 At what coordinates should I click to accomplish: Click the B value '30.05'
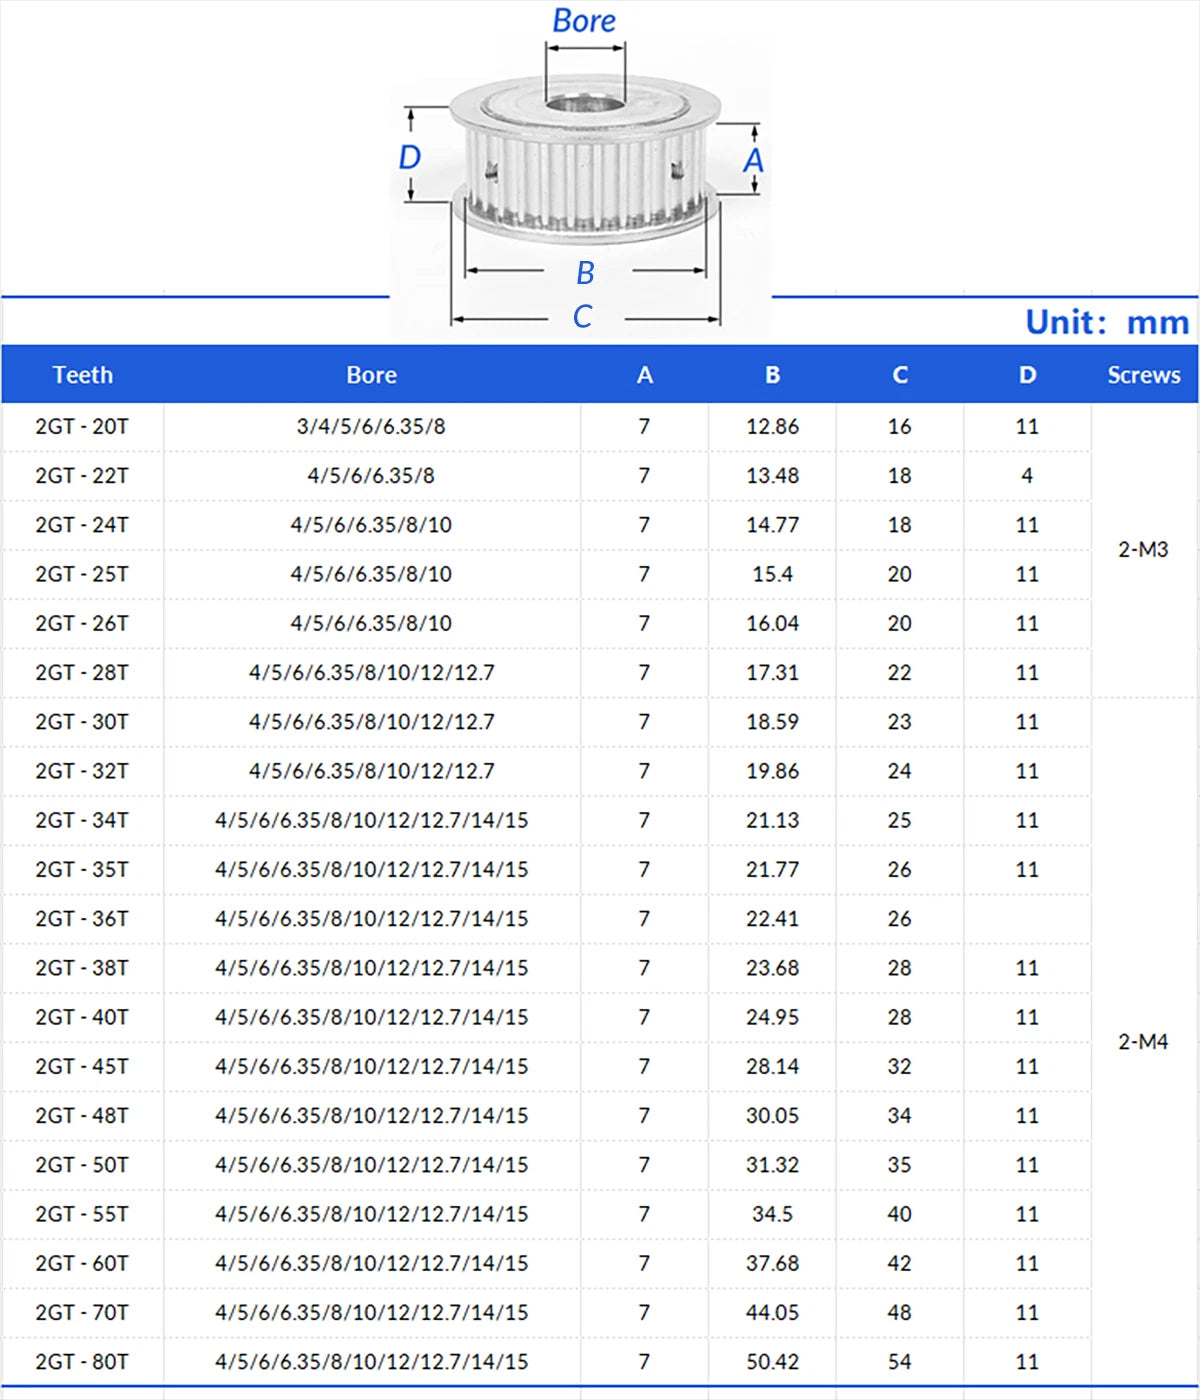(772, 1116)
